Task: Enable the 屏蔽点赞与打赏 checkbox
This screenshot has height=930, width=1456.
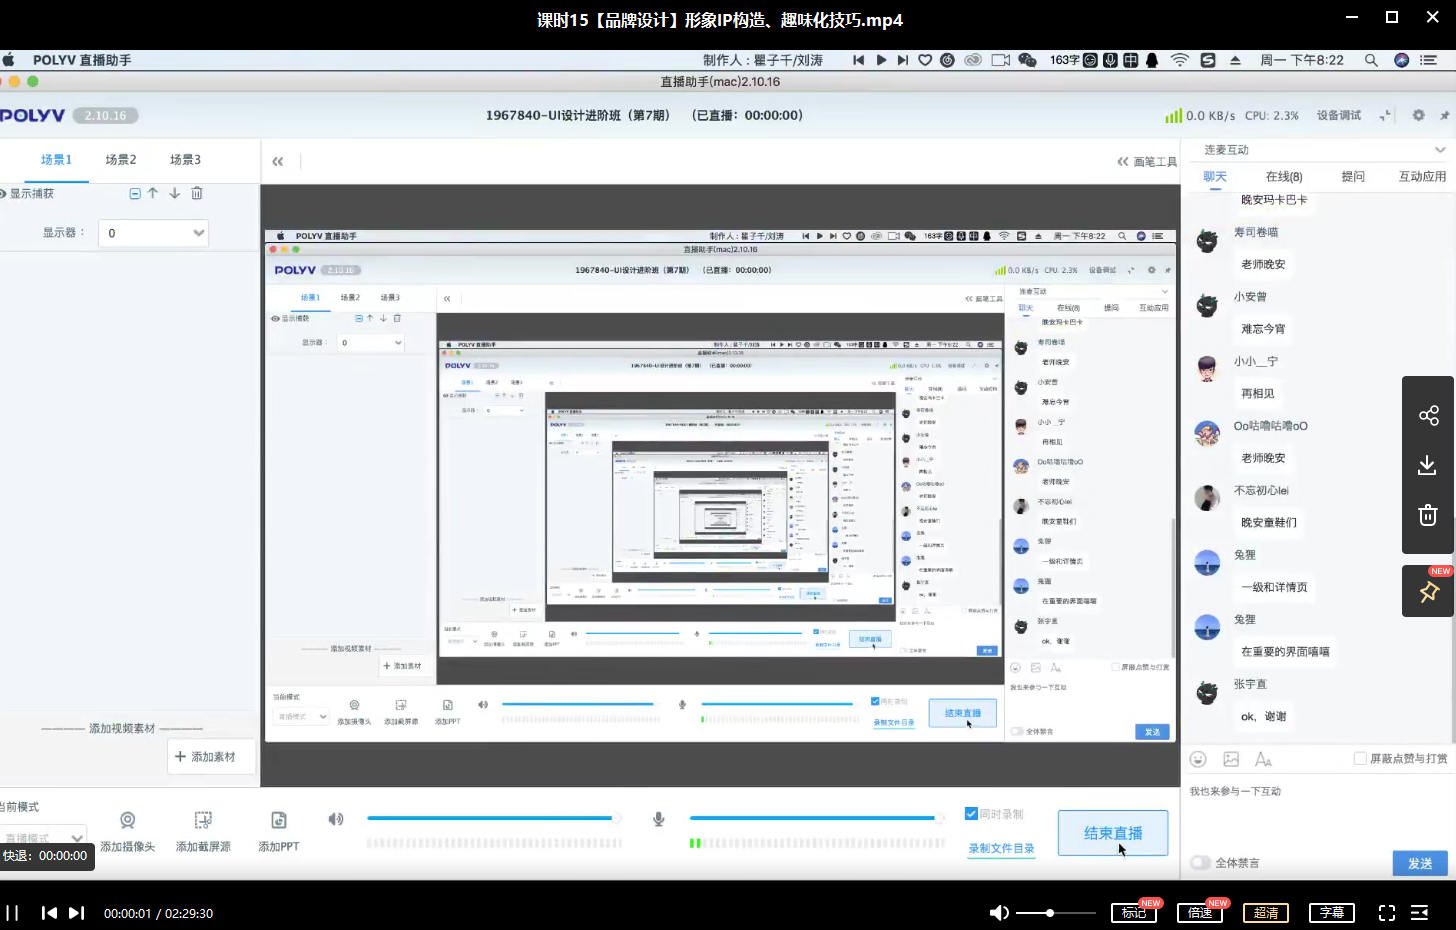Action: (1360, 758)
